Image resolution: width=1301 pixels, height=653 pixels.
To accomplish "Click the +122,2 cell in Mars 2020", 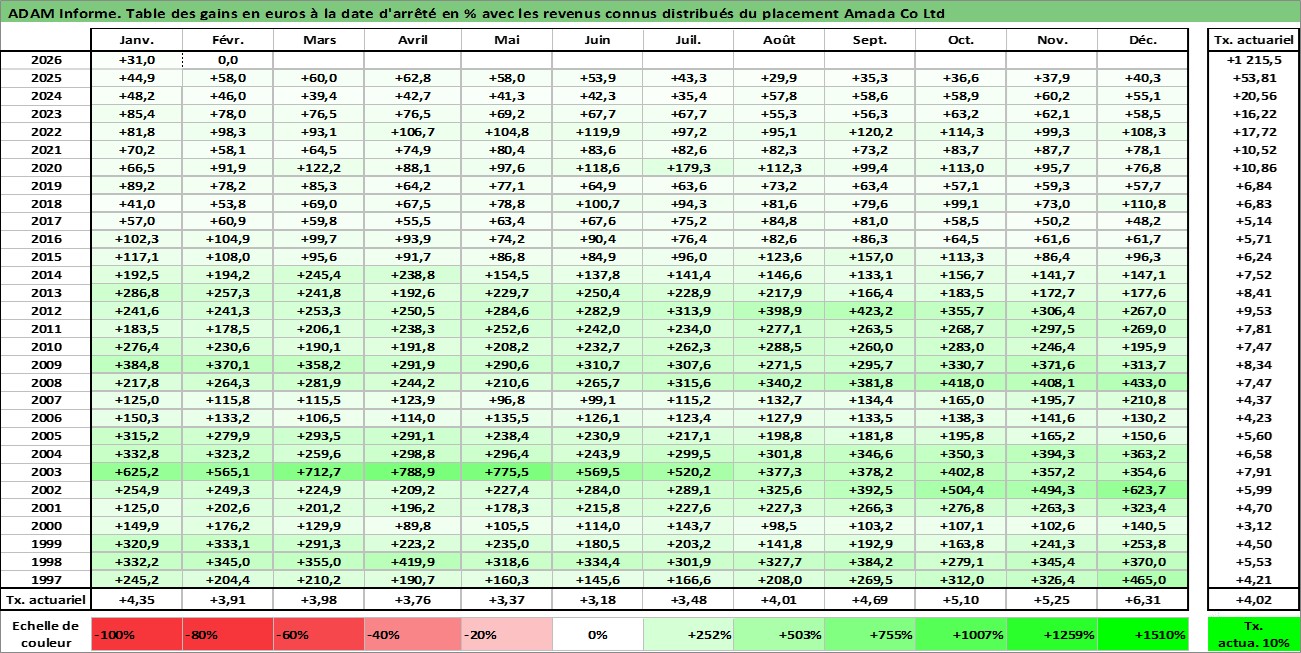I will pos(318,168).
